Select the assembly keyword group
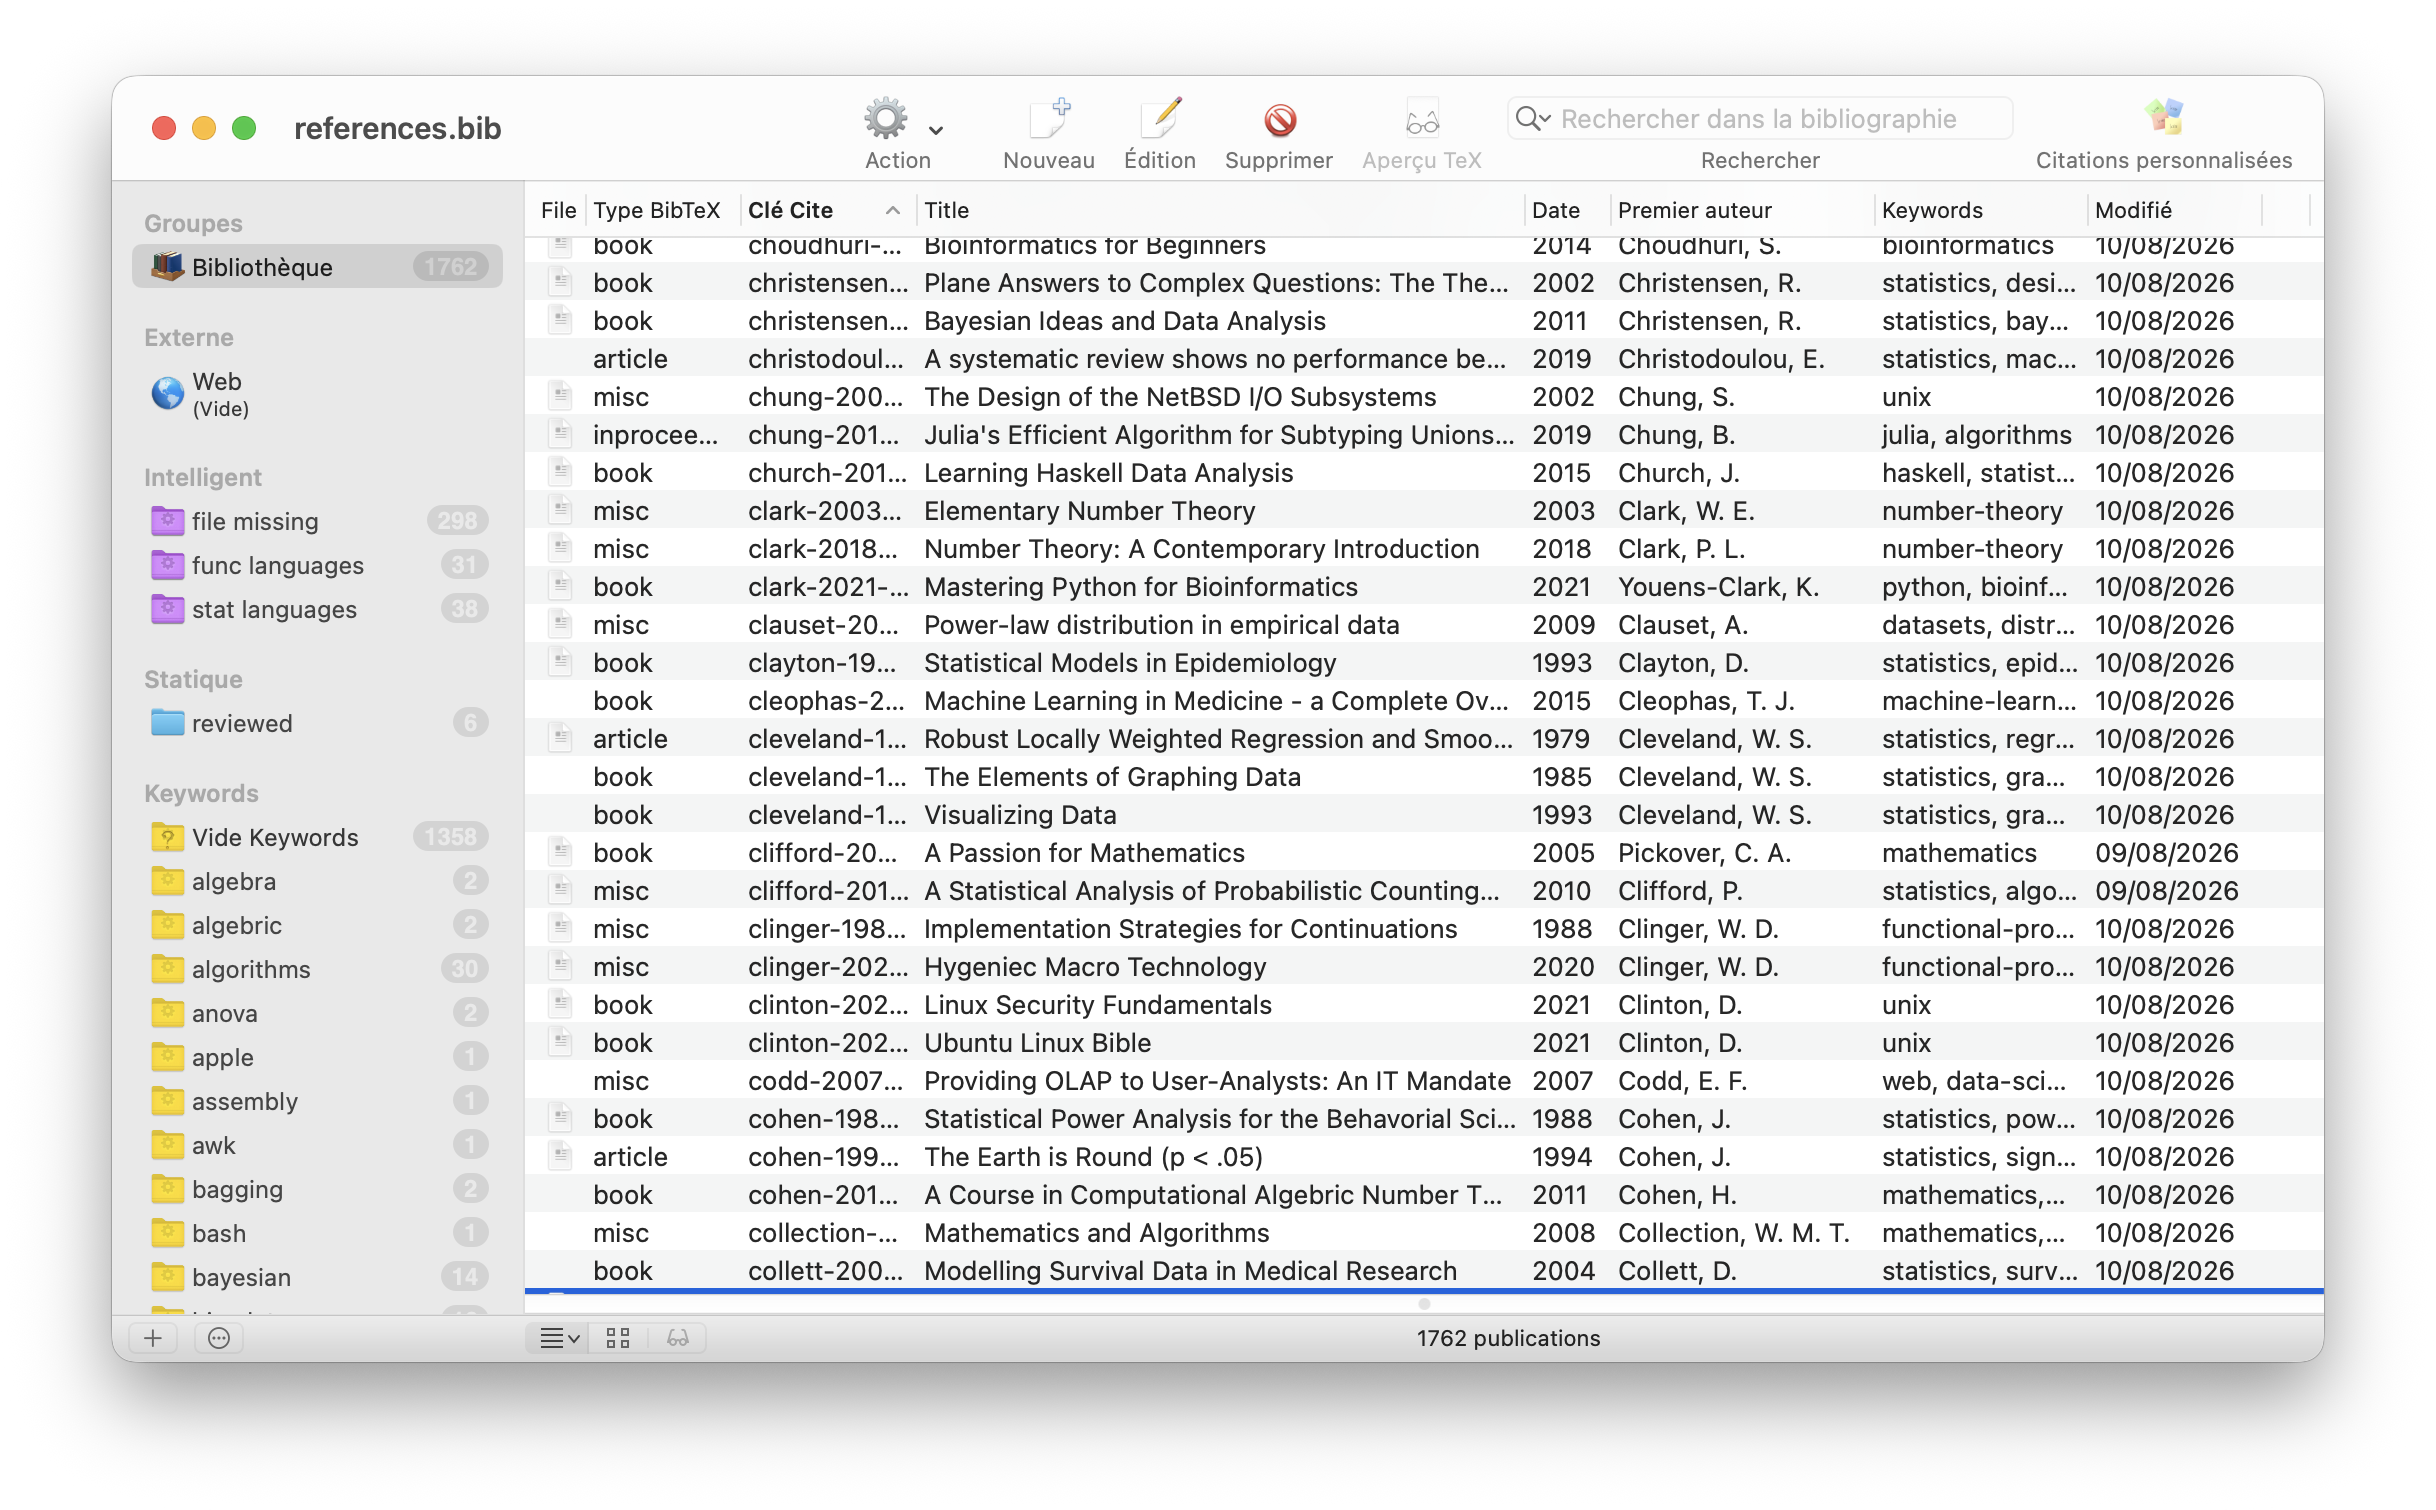The image size is (2436, 1510). tap(317, 1101)
